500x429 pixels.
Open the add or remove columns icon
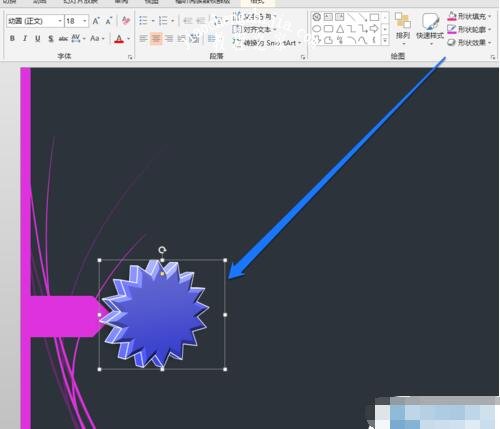212,39
